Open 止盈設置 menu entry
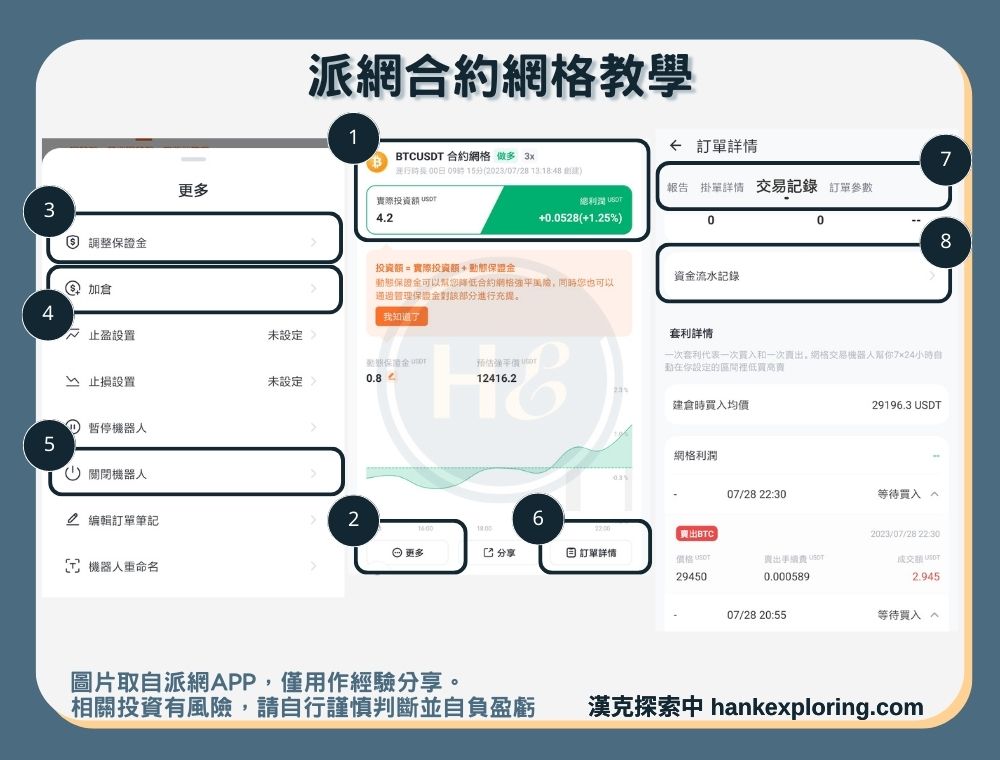 click(x=193, y=335)
